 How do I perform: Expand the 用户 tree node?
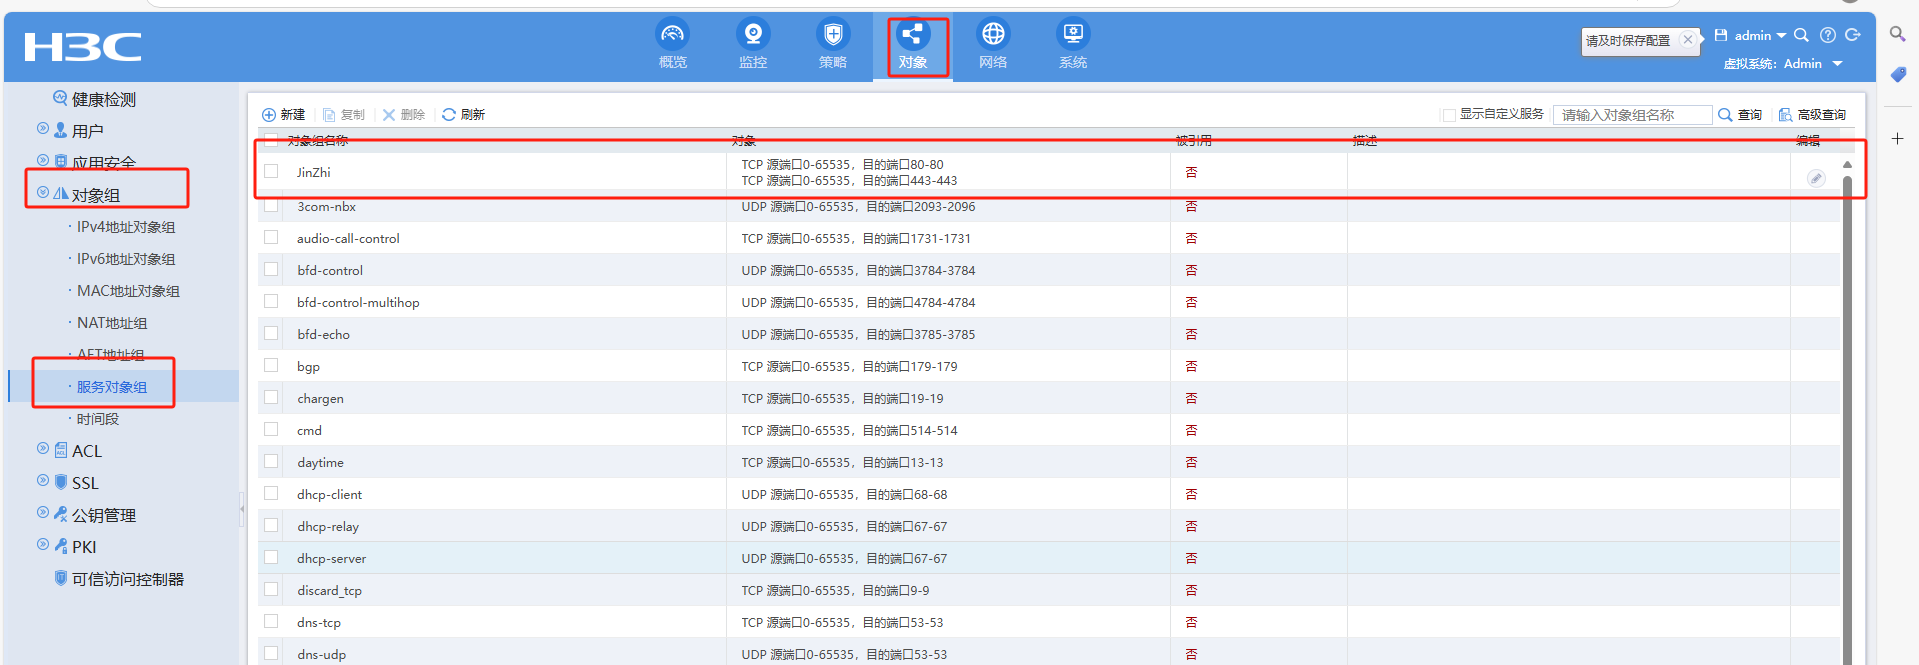click(x=43, y=129)
